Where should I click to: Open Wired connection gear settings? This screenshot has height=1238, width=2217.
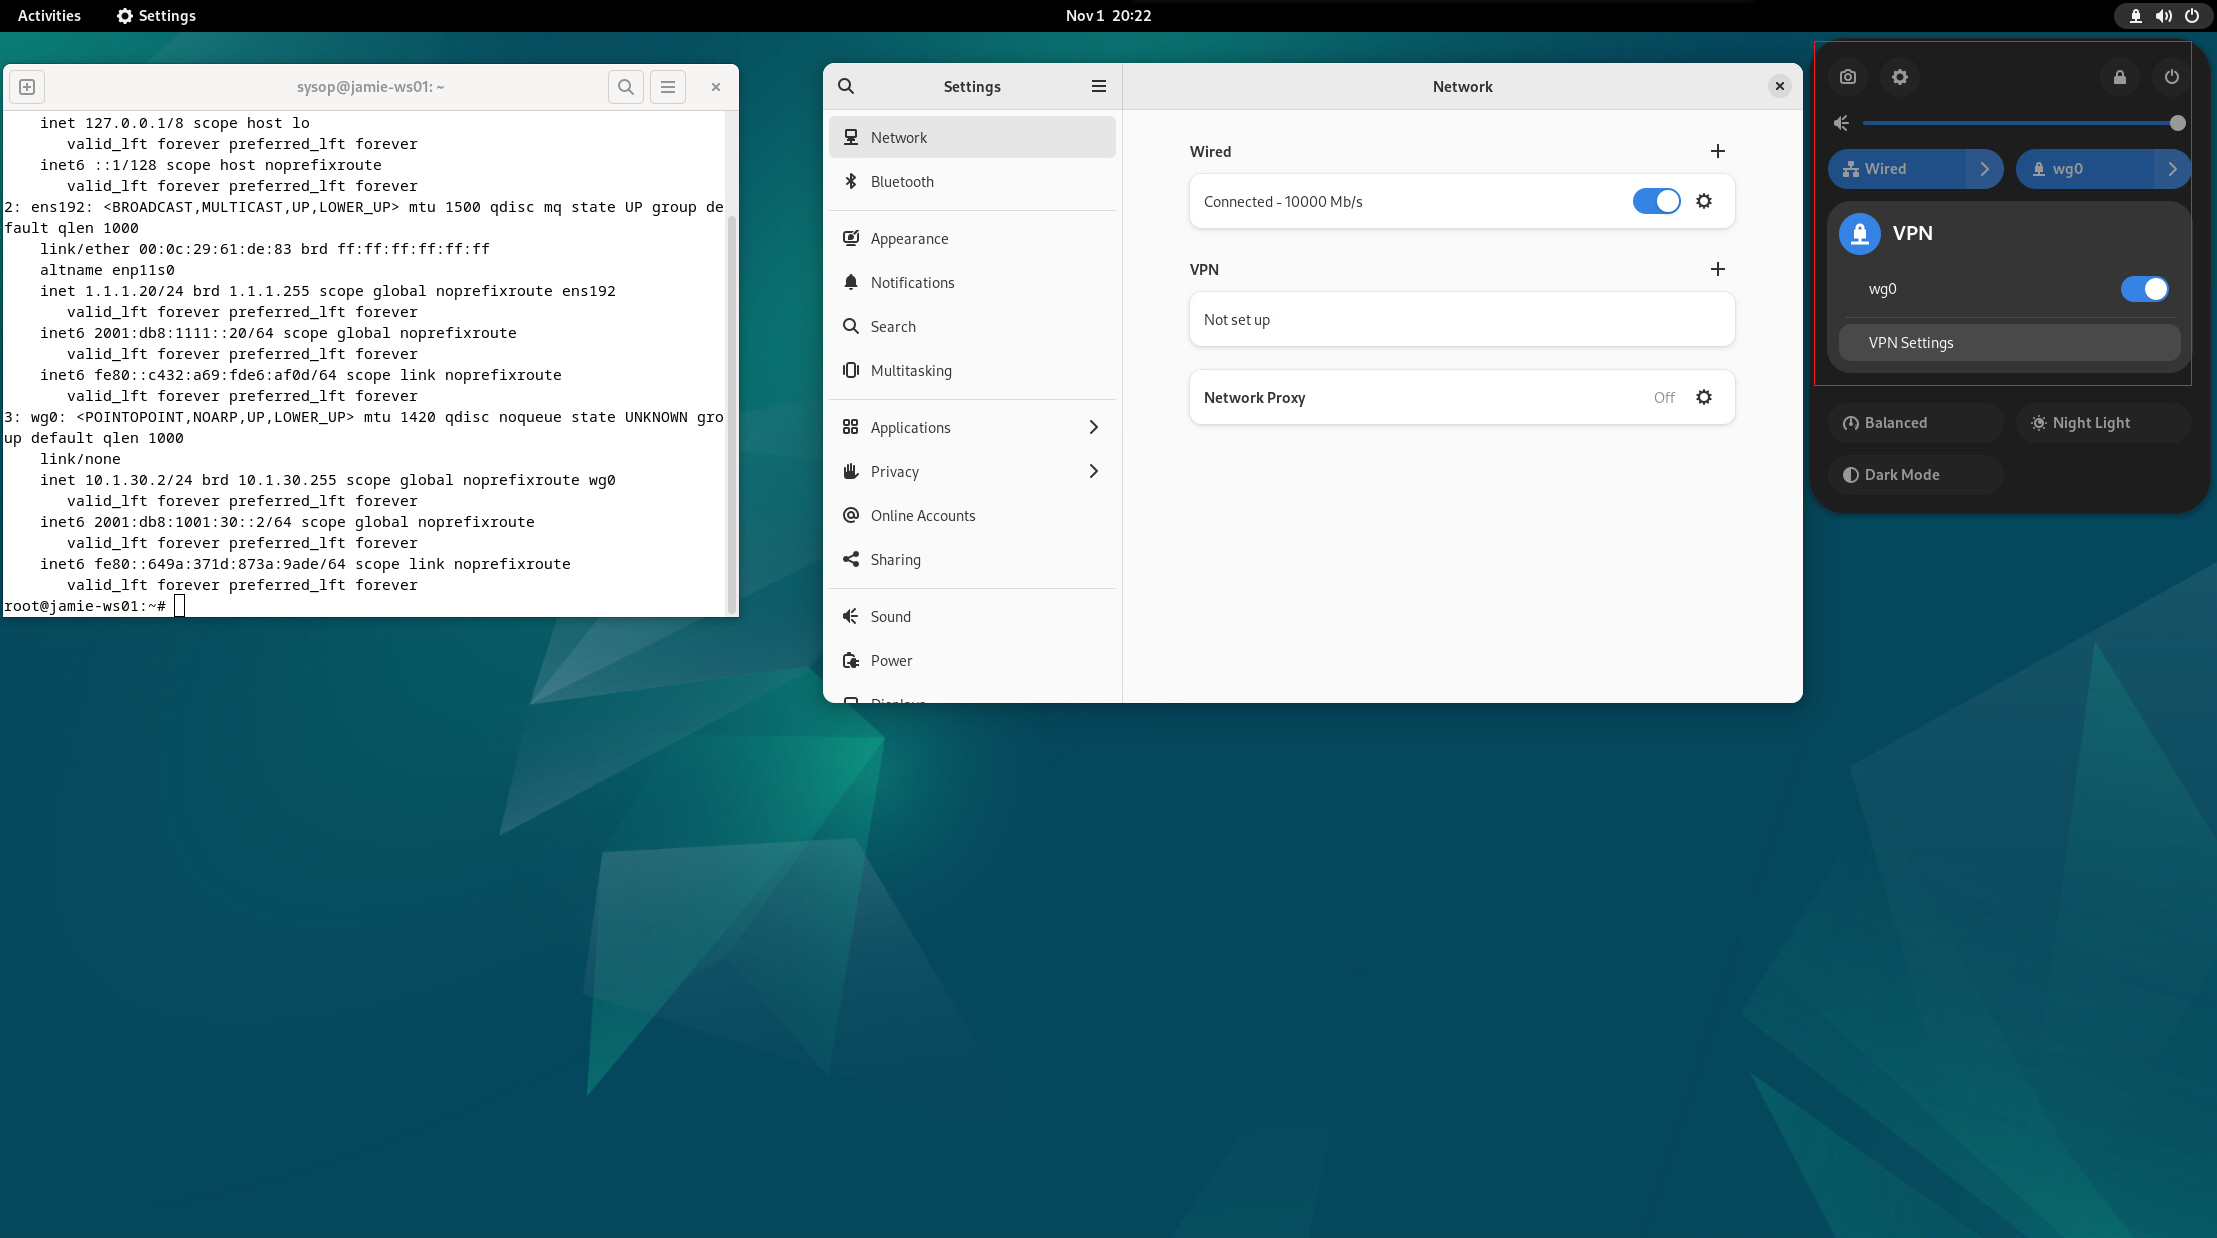(1704, 201)
